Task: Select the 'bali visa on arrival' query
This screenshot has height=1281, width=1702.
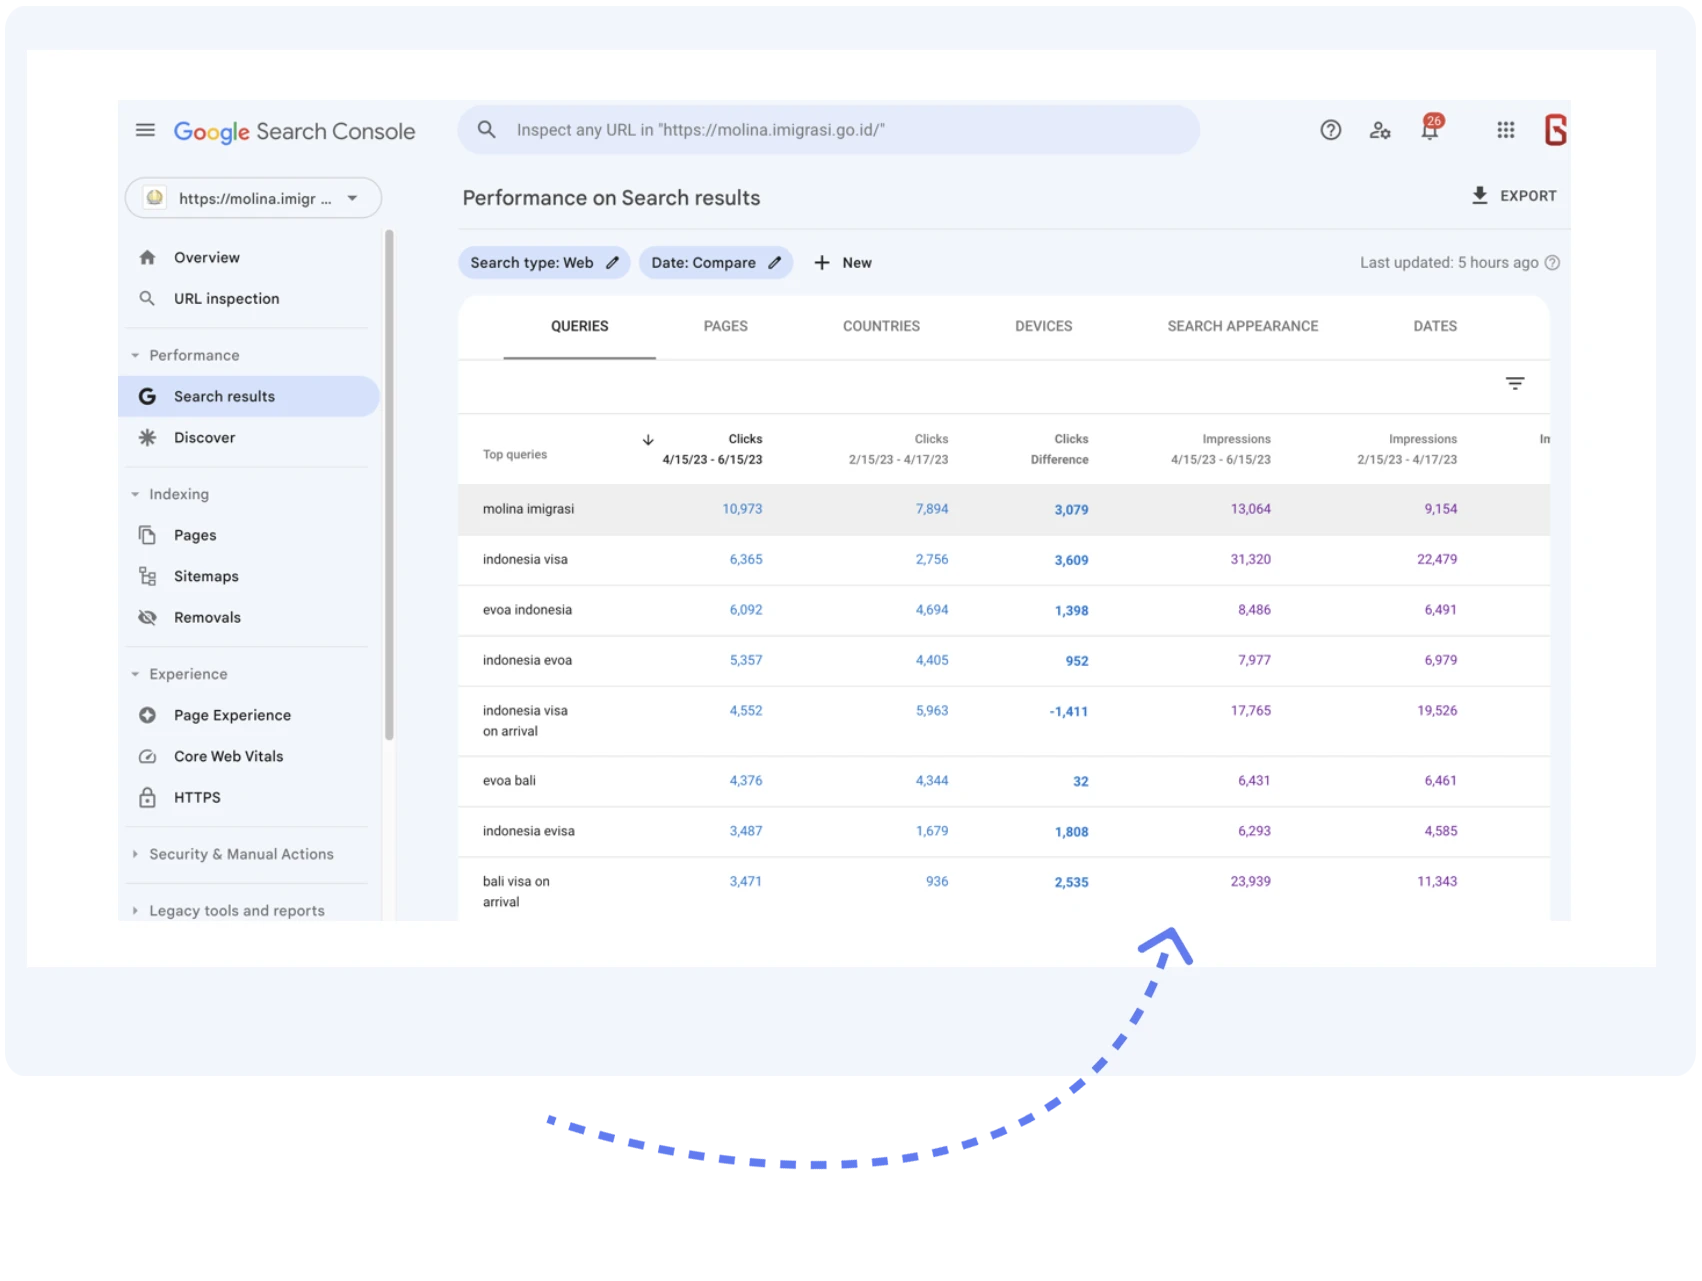Action: 1004,890
